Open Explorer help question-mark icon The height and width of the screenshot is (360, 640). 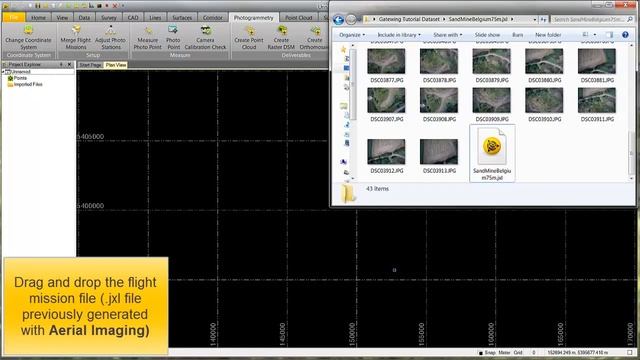point(625,35)
